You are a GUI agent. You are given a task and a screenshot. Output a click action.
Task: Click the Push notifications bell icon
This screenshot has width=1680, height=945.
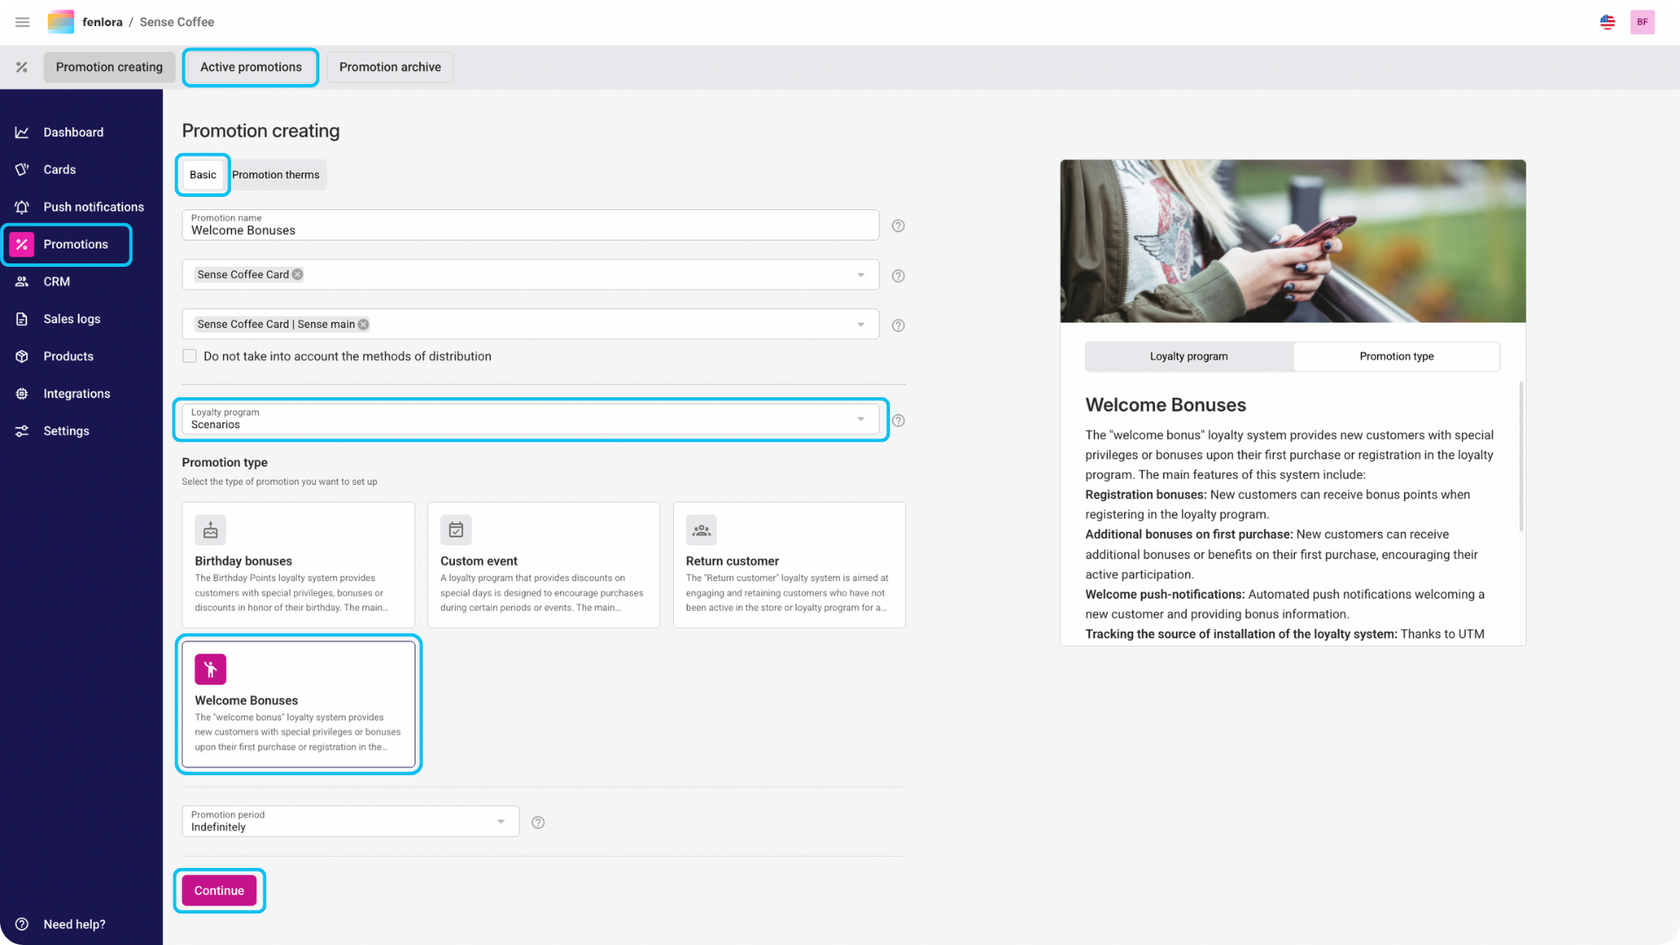coord(22,207)
